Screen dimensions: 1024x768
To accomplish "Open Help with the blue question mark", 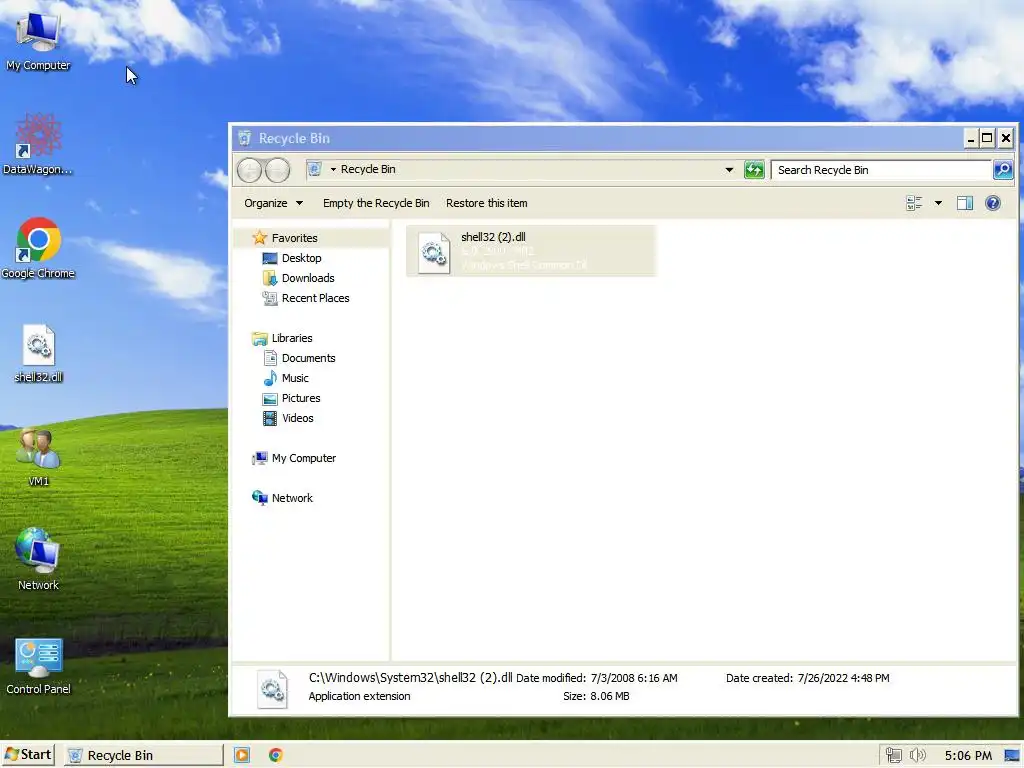I will click(x=993, y=203).
